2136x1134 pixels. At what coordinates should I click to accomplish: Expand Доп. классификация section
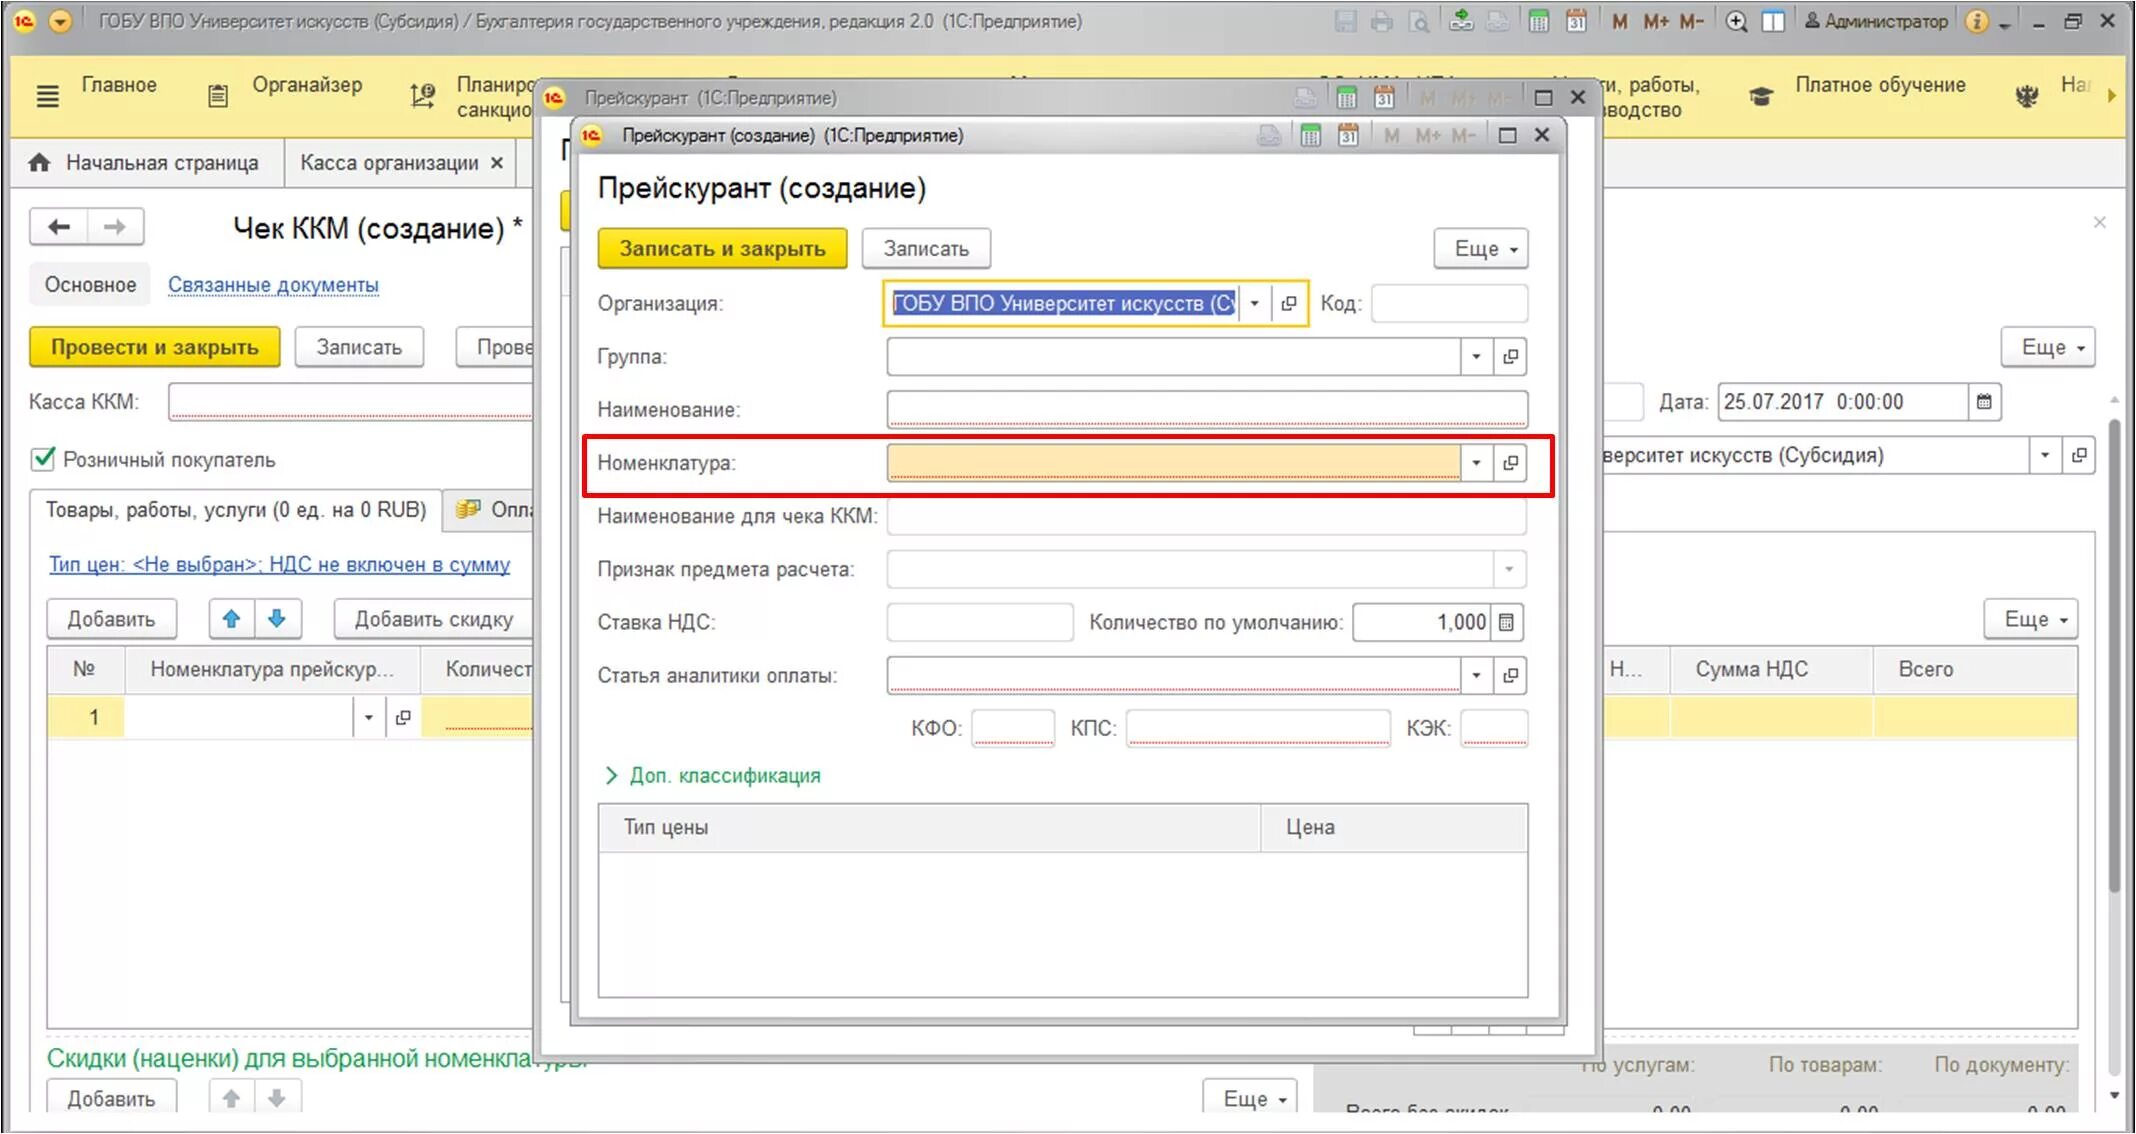click(724, 775)
